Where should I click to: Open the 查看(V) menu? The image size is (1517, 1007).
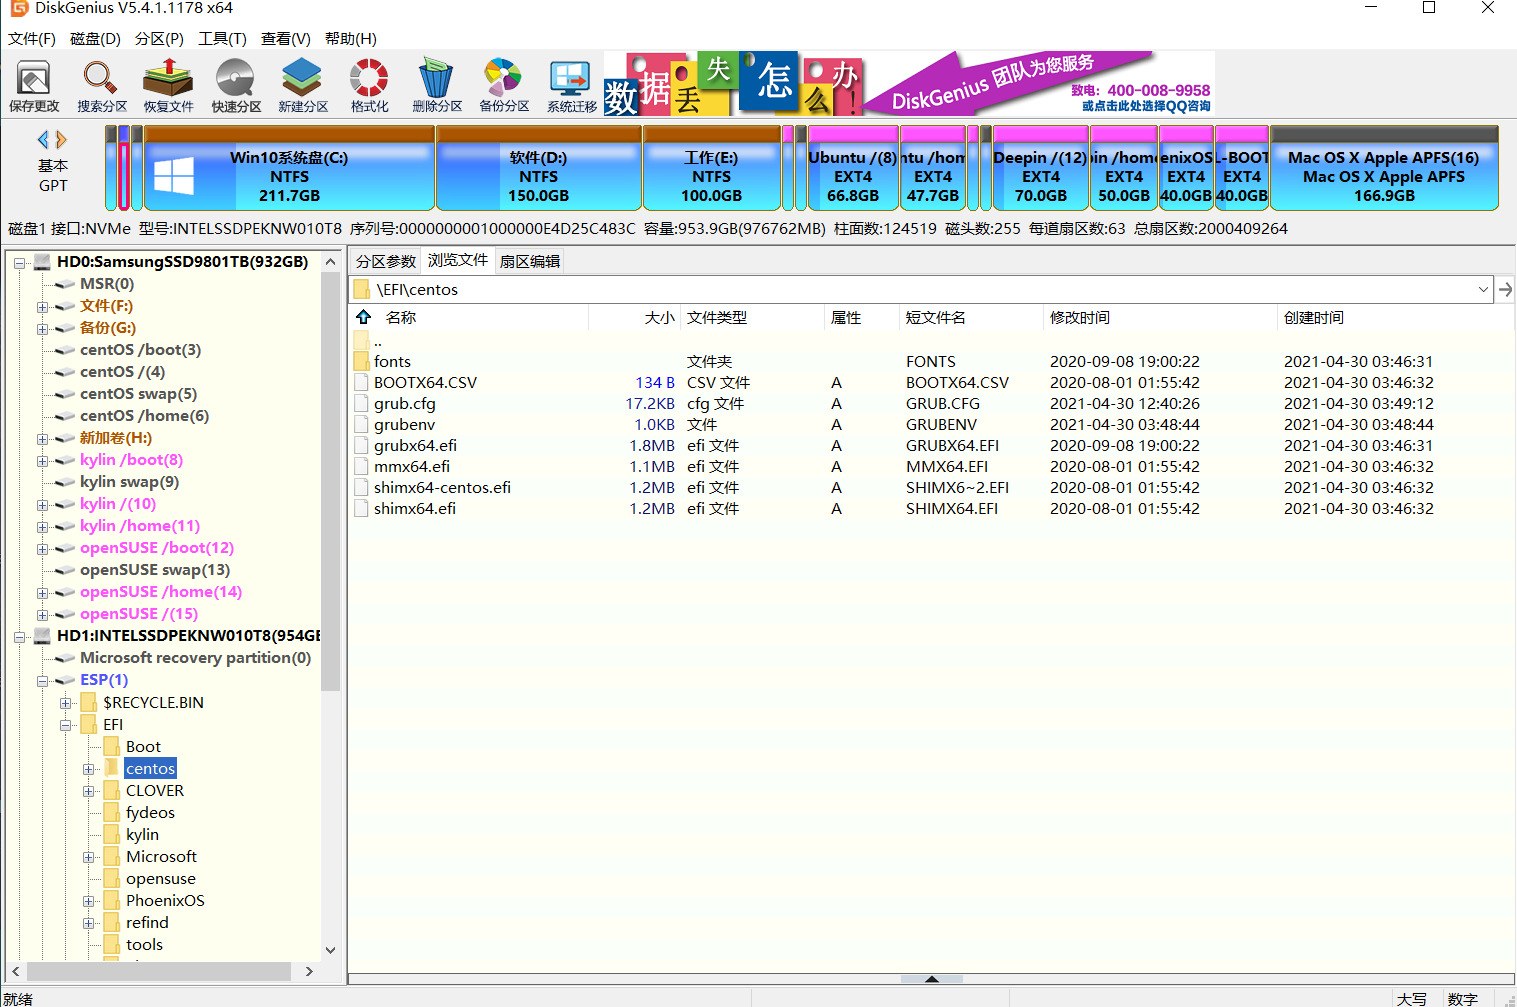coord(286,38)
